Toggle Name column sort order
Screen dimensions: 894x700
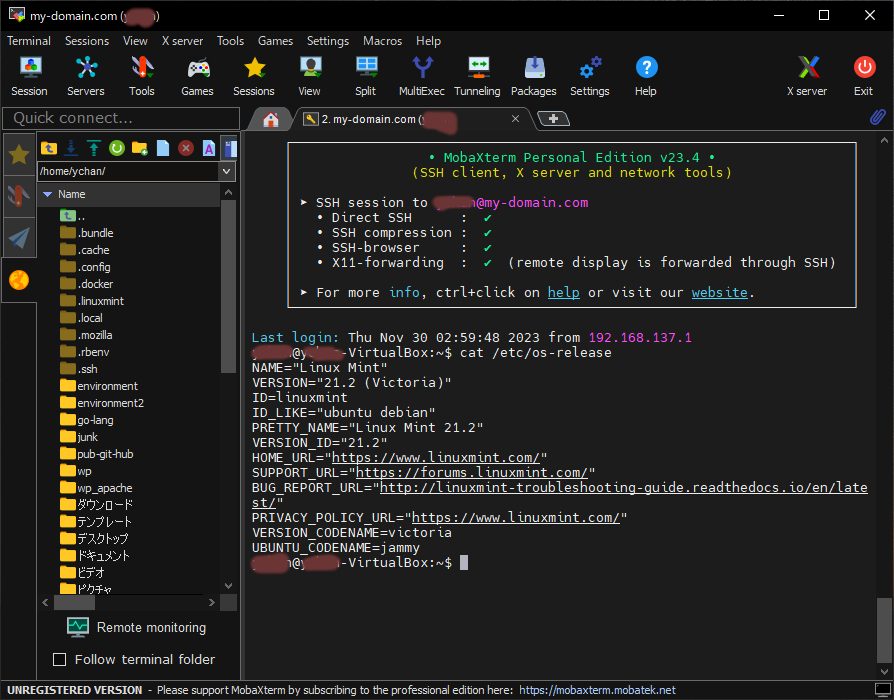pos(72,194)
